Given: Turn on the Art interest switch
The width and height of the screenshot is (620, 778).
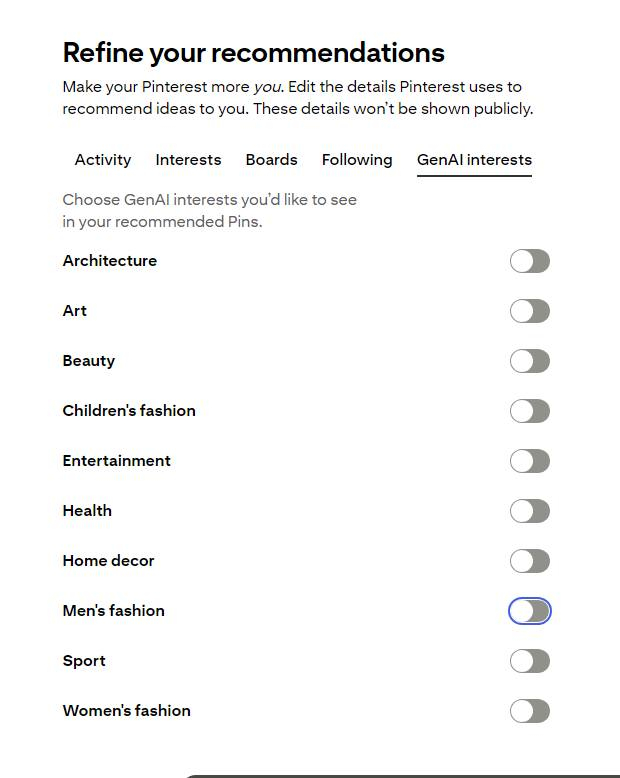Looking at the screenshot, I should [x=530, y=311].
